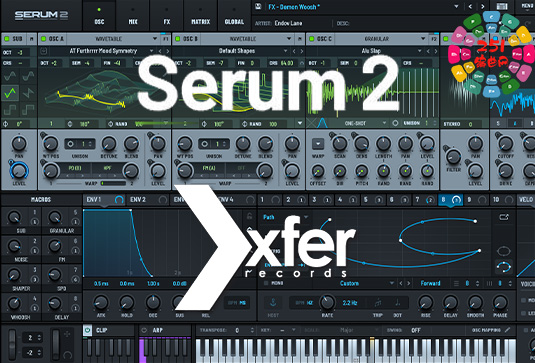The width and height of the screenshot is (535, 363).
Task: Click the pitch bend up range stepper
Action: pos(39,337)
